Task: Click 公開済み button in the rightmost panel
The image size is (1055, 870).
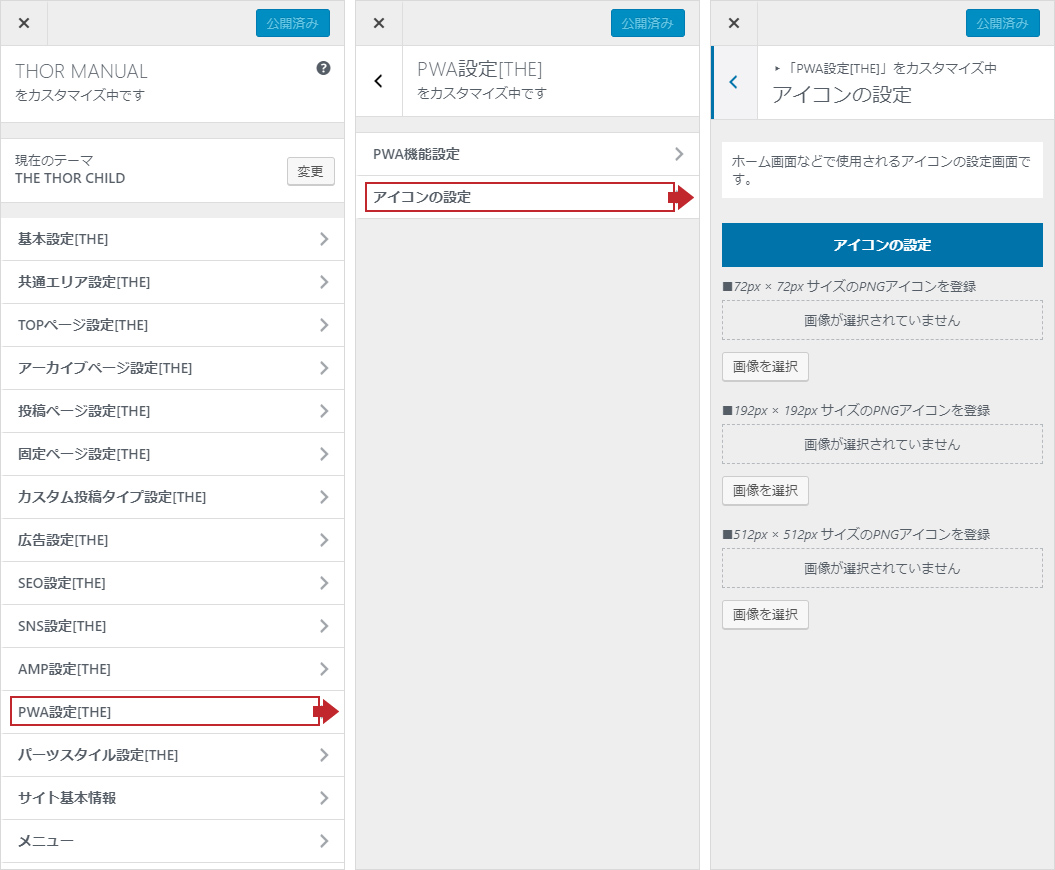Action: coord(1002,23)
